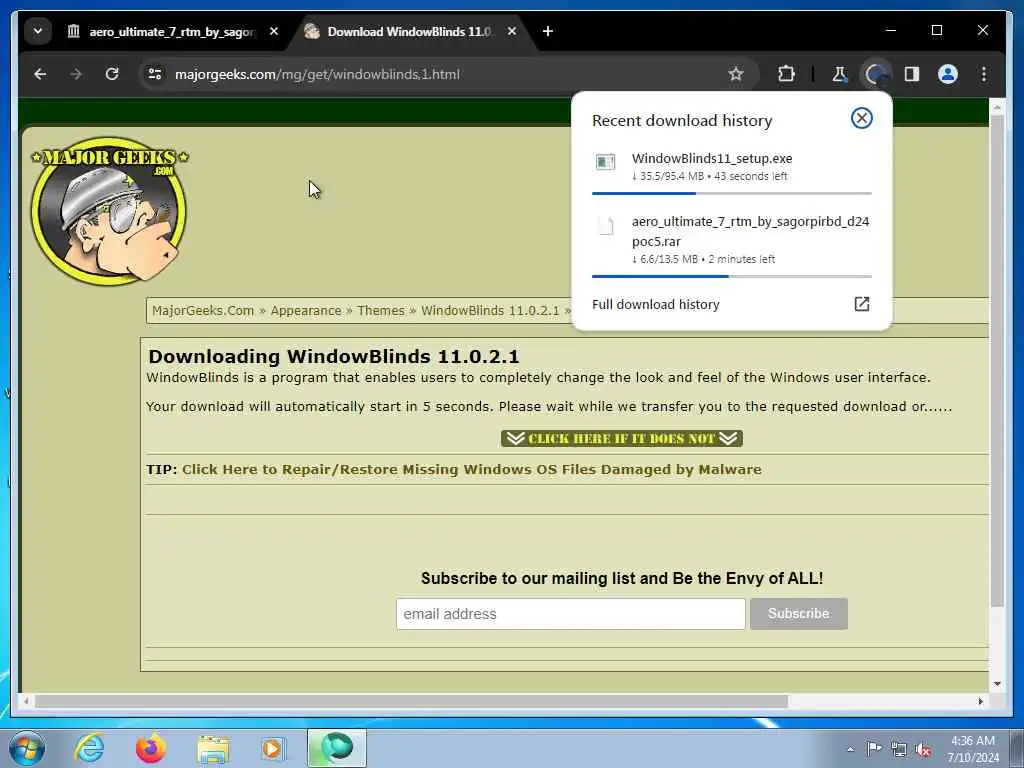Open the clock showing 4:36 AM

coord(973,749)
